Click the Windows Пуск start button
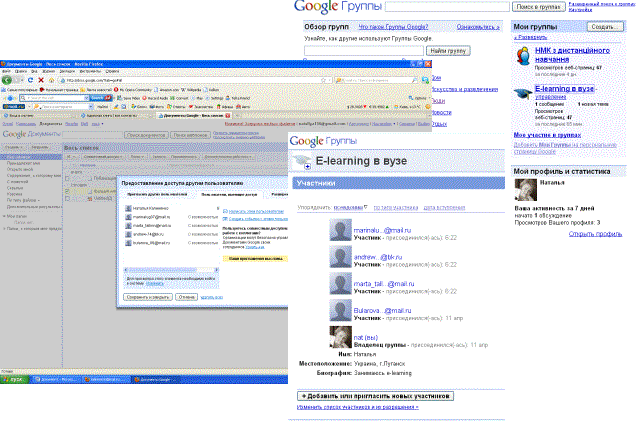The image size is (636, 421). (x=15, y=380)
